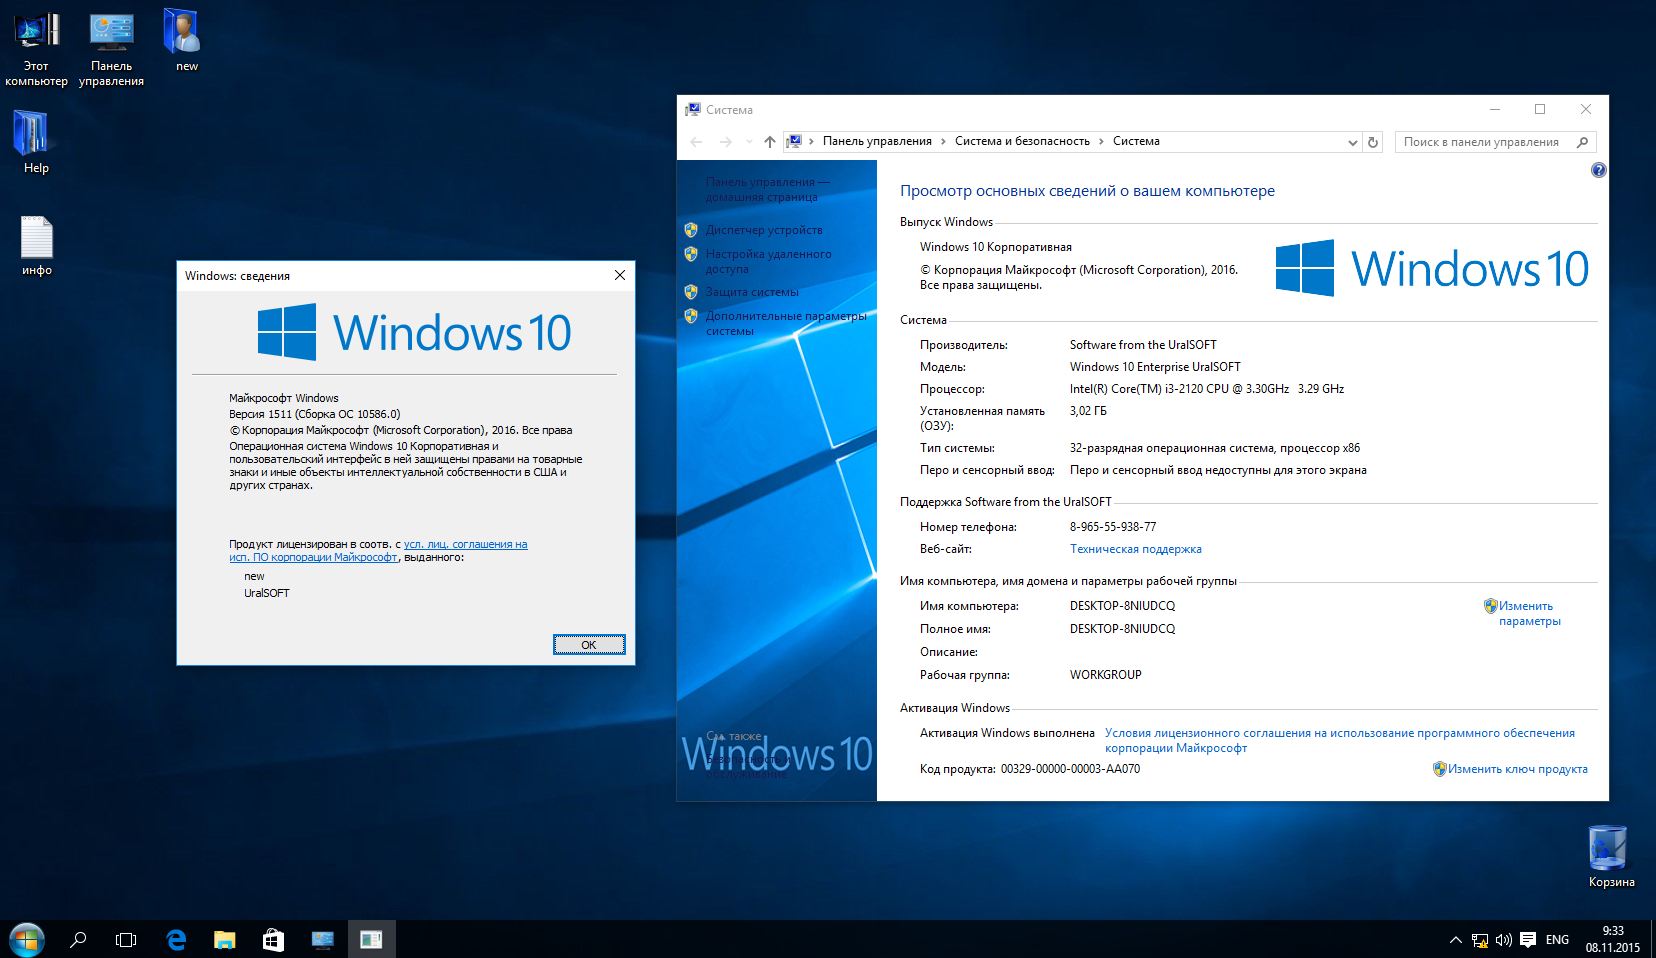Image resolution: width=1656 pixels, height=958 pixels.
Task: Expand the chevron after 'Система и безопасность'
Action: coord(1101,141)
